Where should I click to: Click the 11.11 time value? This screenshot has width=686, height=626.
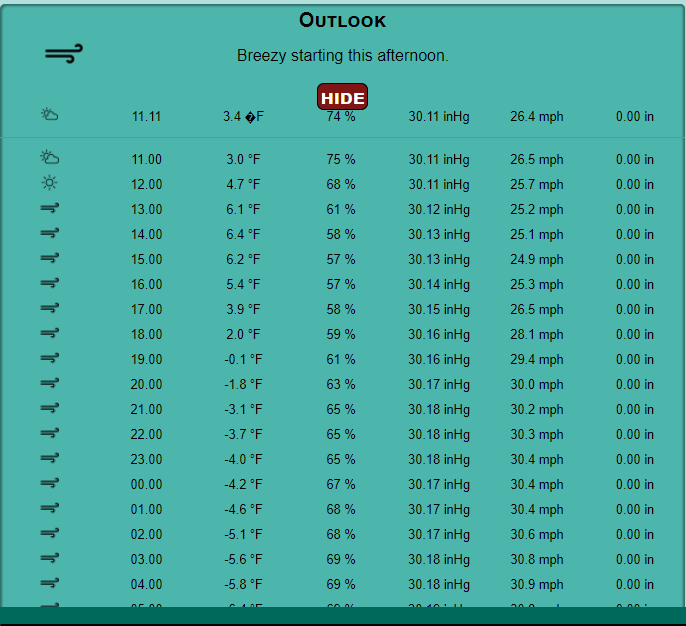147,116
